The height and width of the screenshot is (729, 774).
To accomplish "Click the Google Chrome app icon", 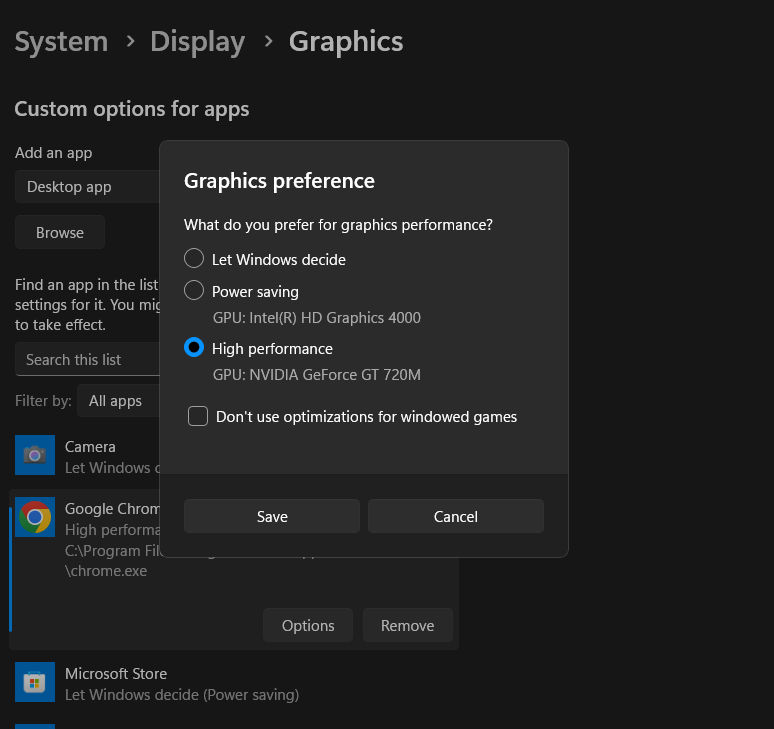I will tap(35, 517).
